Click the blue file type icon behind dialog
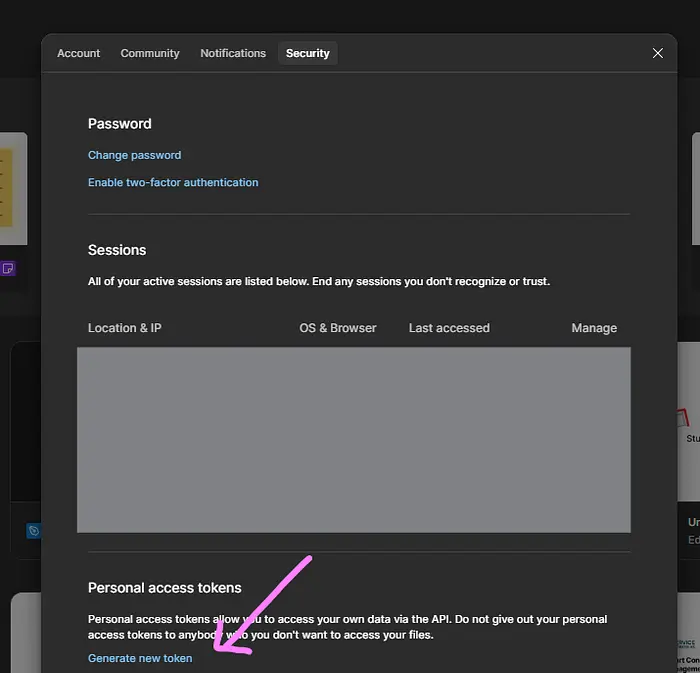 (33, 531)
